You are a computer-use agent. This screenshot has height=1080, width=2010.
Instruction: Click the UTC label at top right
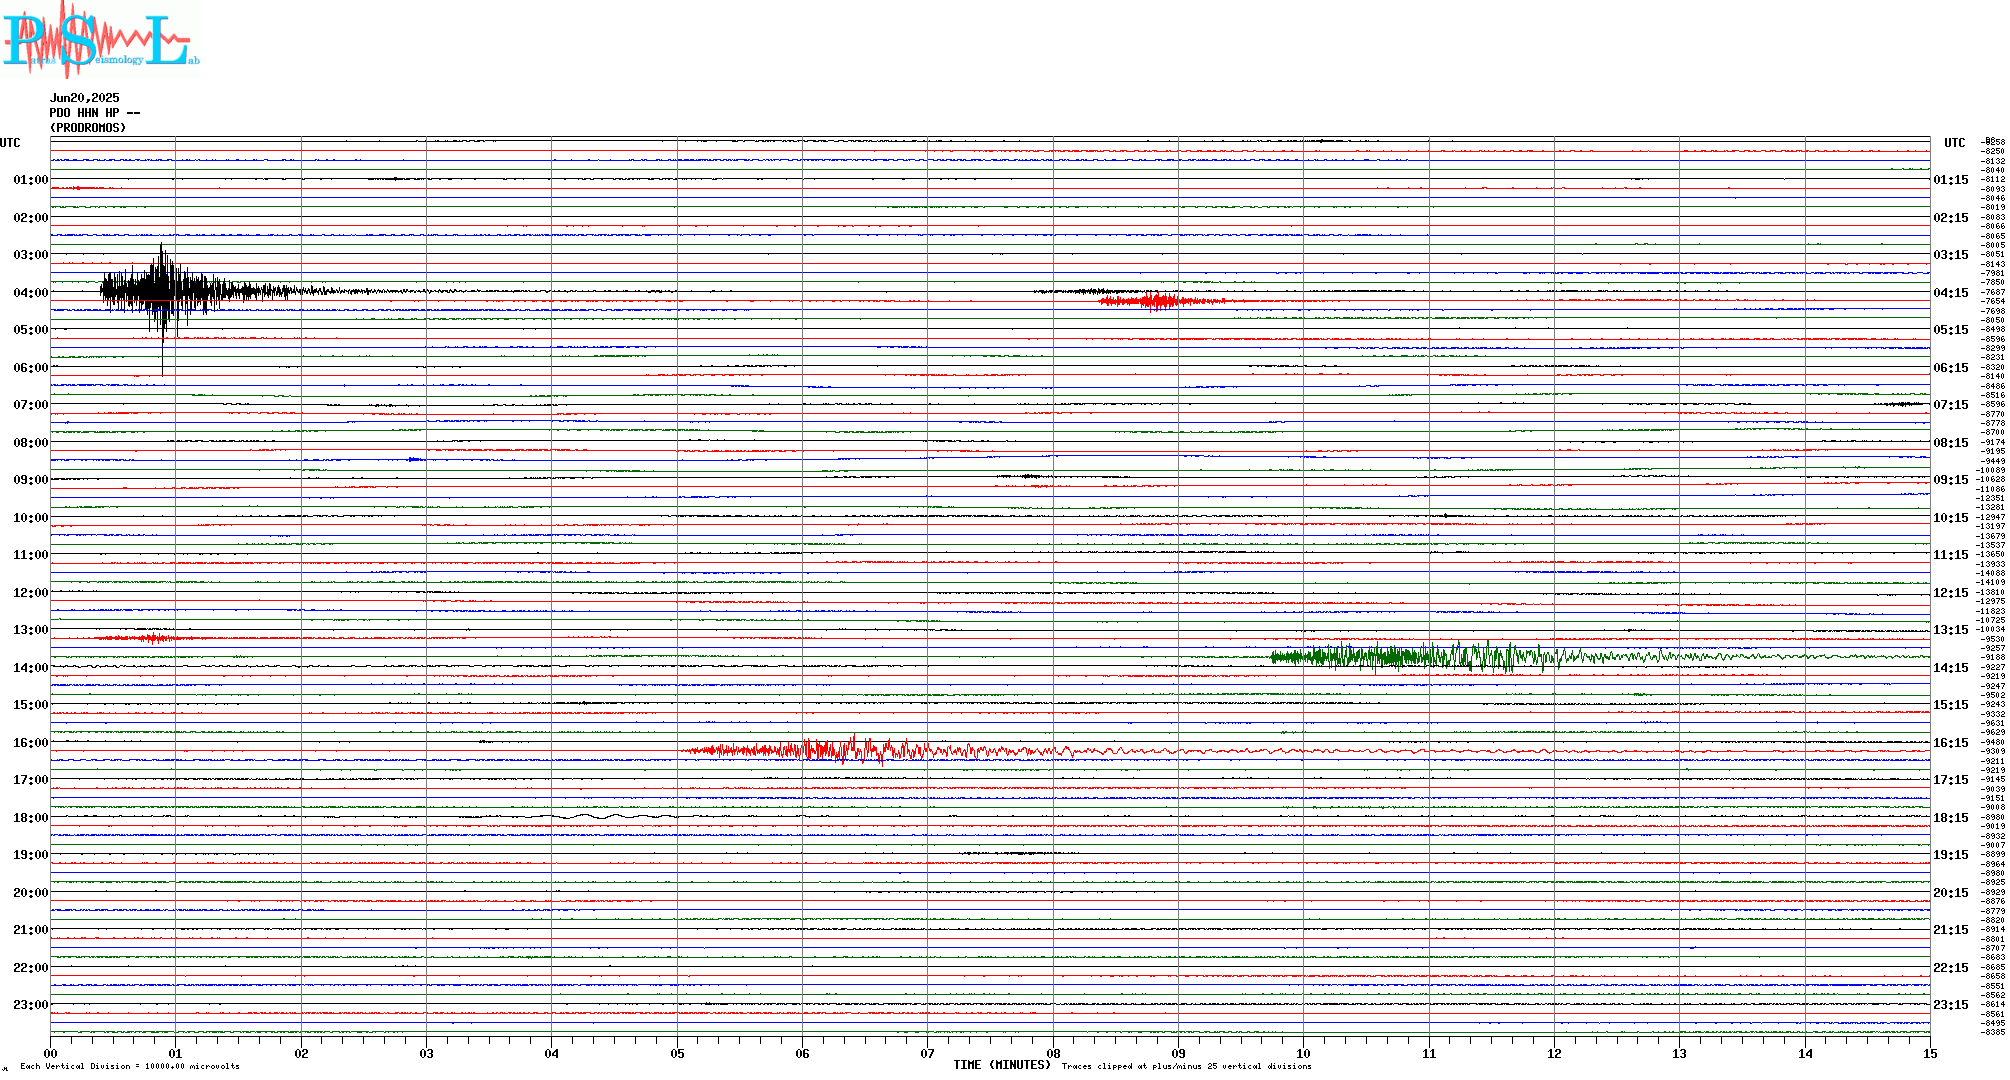[x=1954, y=143]
